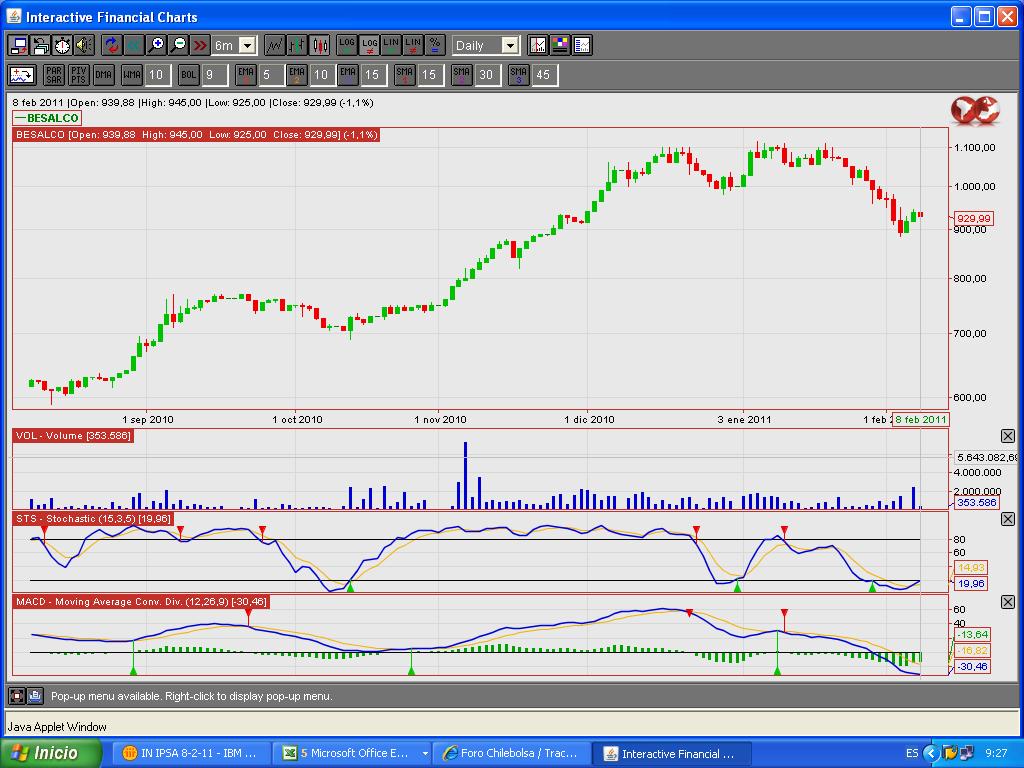Click the red double-arrow forward icon
The width and height of the screenshot is (1024, 768).
[x=200, y=45]
